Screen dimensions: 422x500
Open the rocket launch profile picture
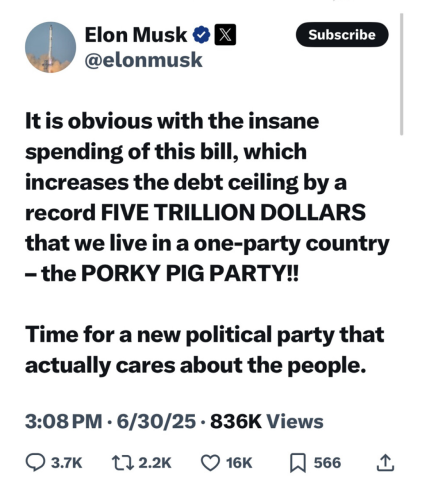(x=50, y=47)
